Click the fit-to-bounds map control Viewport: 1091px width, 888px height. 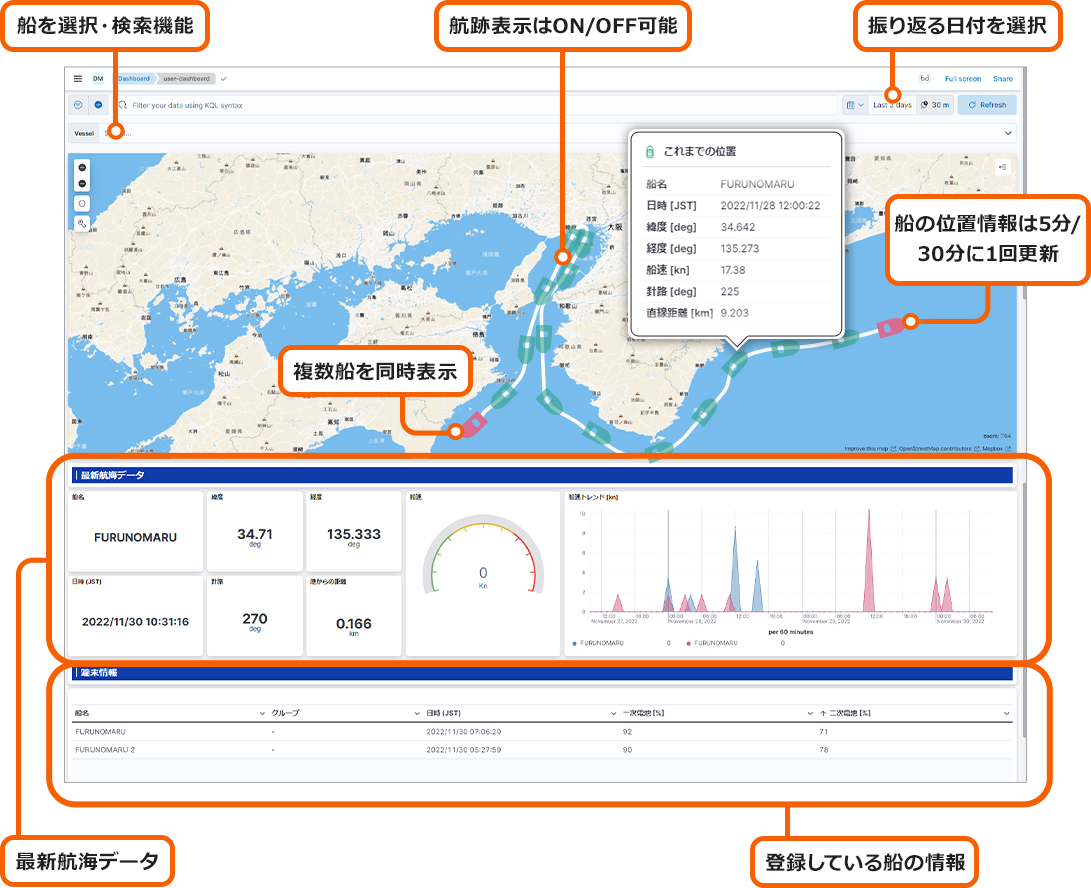[82, 203]
